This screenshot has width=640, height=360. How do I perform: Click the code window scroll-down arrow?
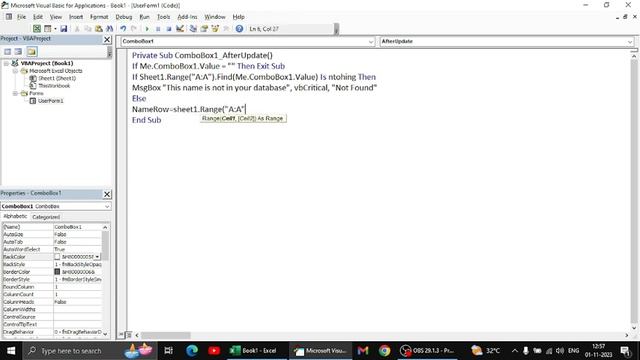click(x=633, y=327)
